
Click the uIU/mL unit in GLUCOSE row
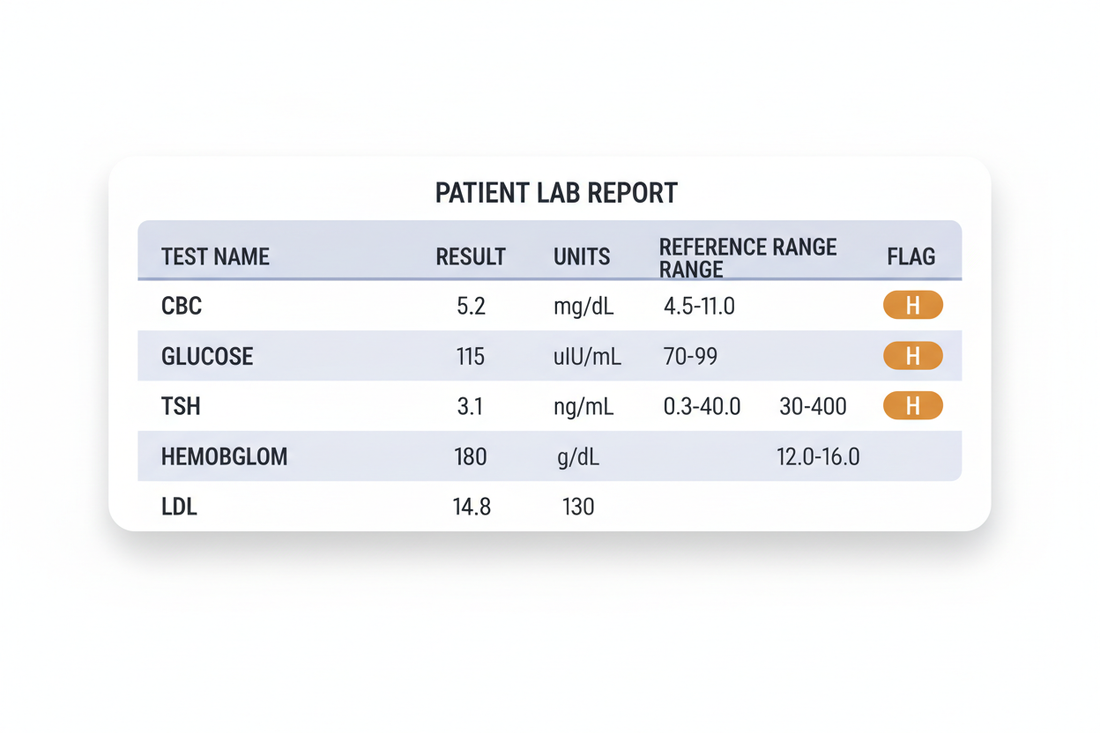tap(587, 356)
